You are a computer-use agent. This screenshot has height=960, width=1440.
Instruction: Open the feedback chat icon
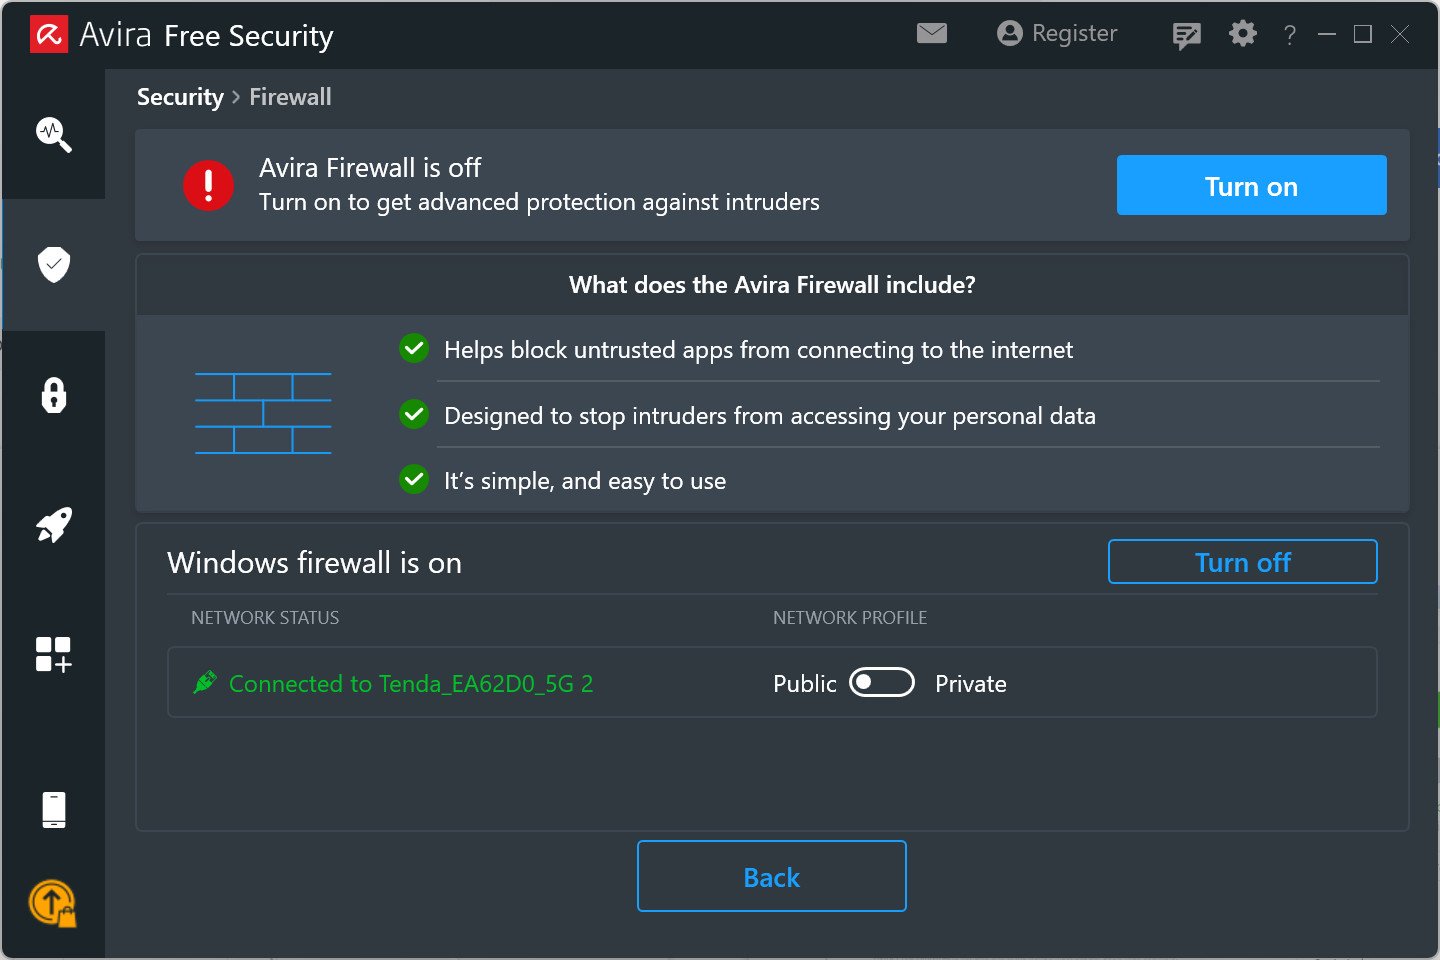pos(1186,36)
